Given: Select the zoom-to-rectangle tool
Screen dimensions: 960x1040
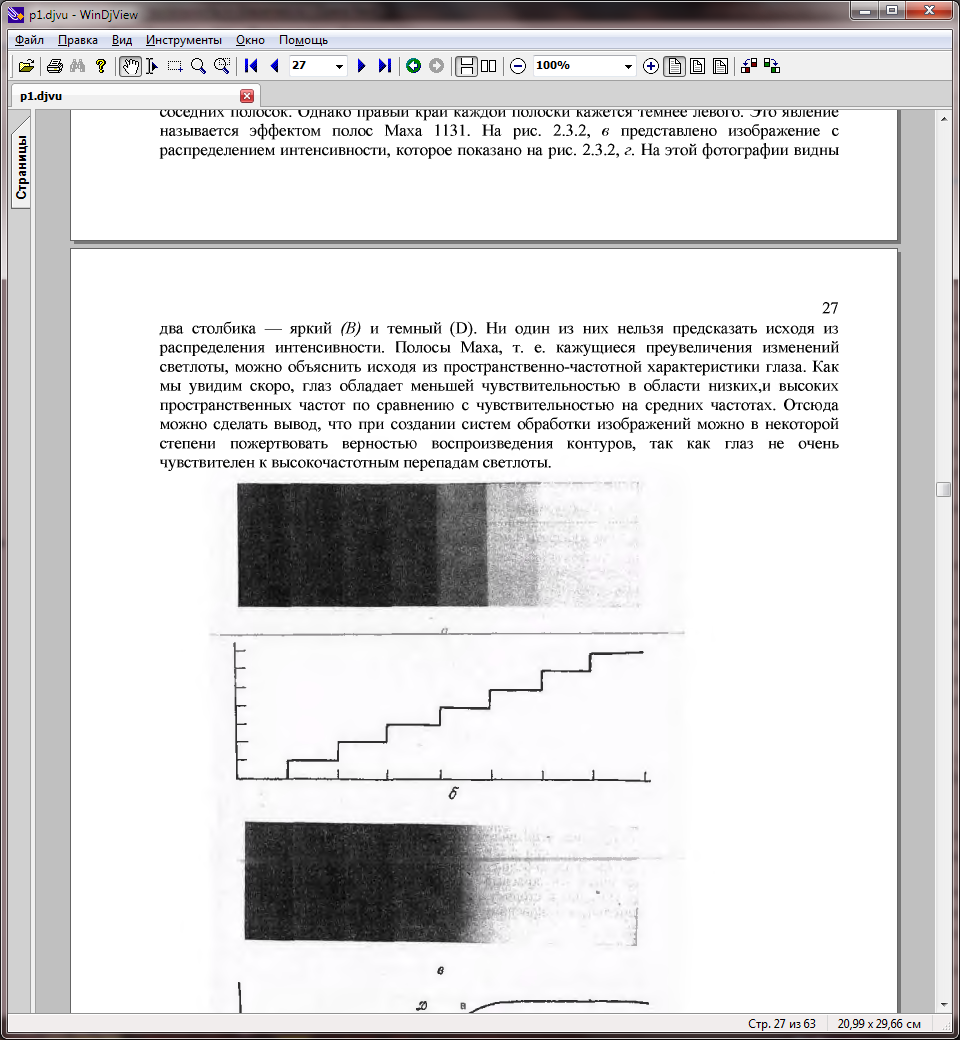Looking at the screenshot, I should point(222,66).
